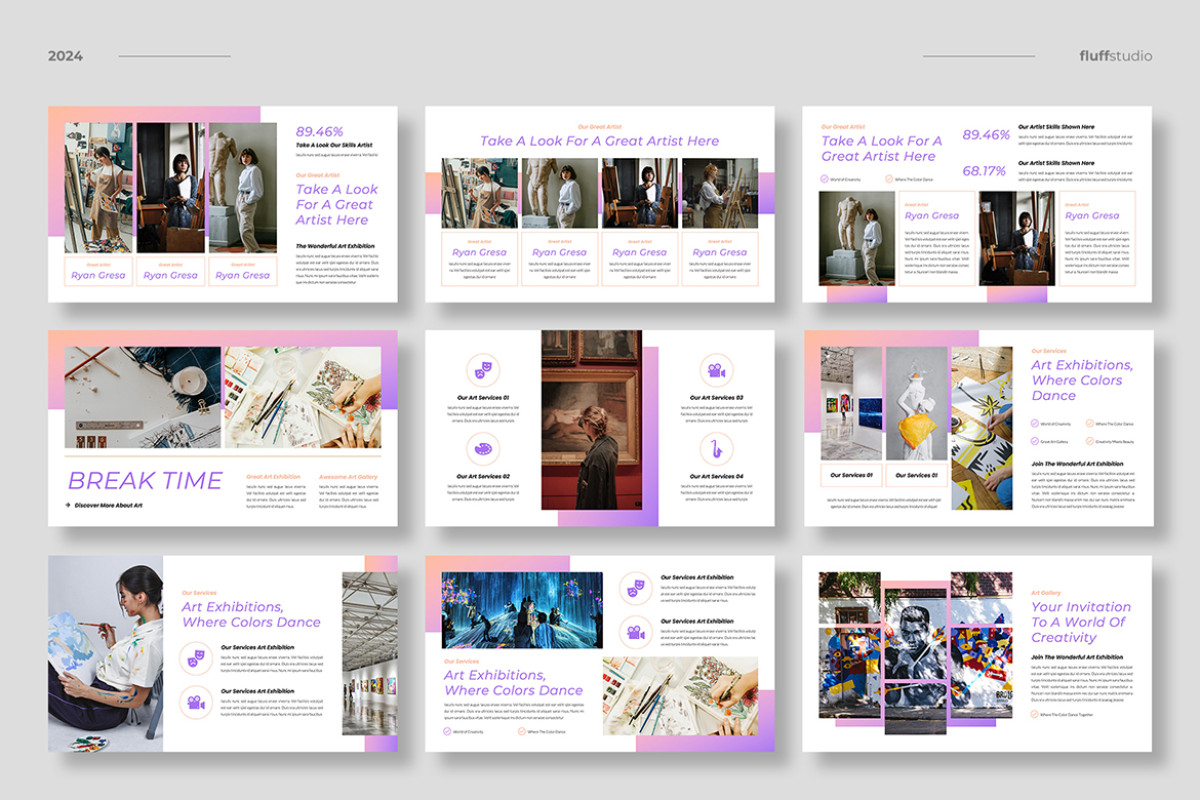Click the 89.46% statistic
Viewport: 1200px width, 800px height.
(319, 131)
